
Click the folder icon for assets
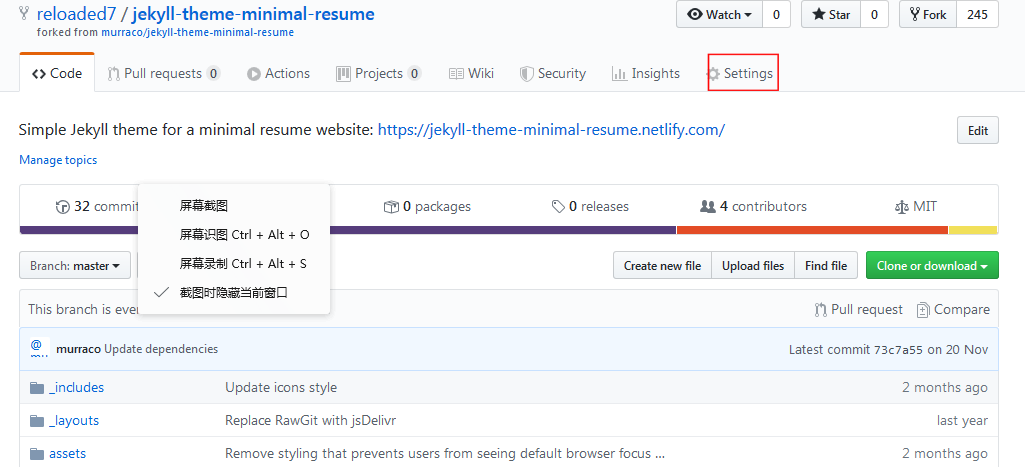point(37,453)
